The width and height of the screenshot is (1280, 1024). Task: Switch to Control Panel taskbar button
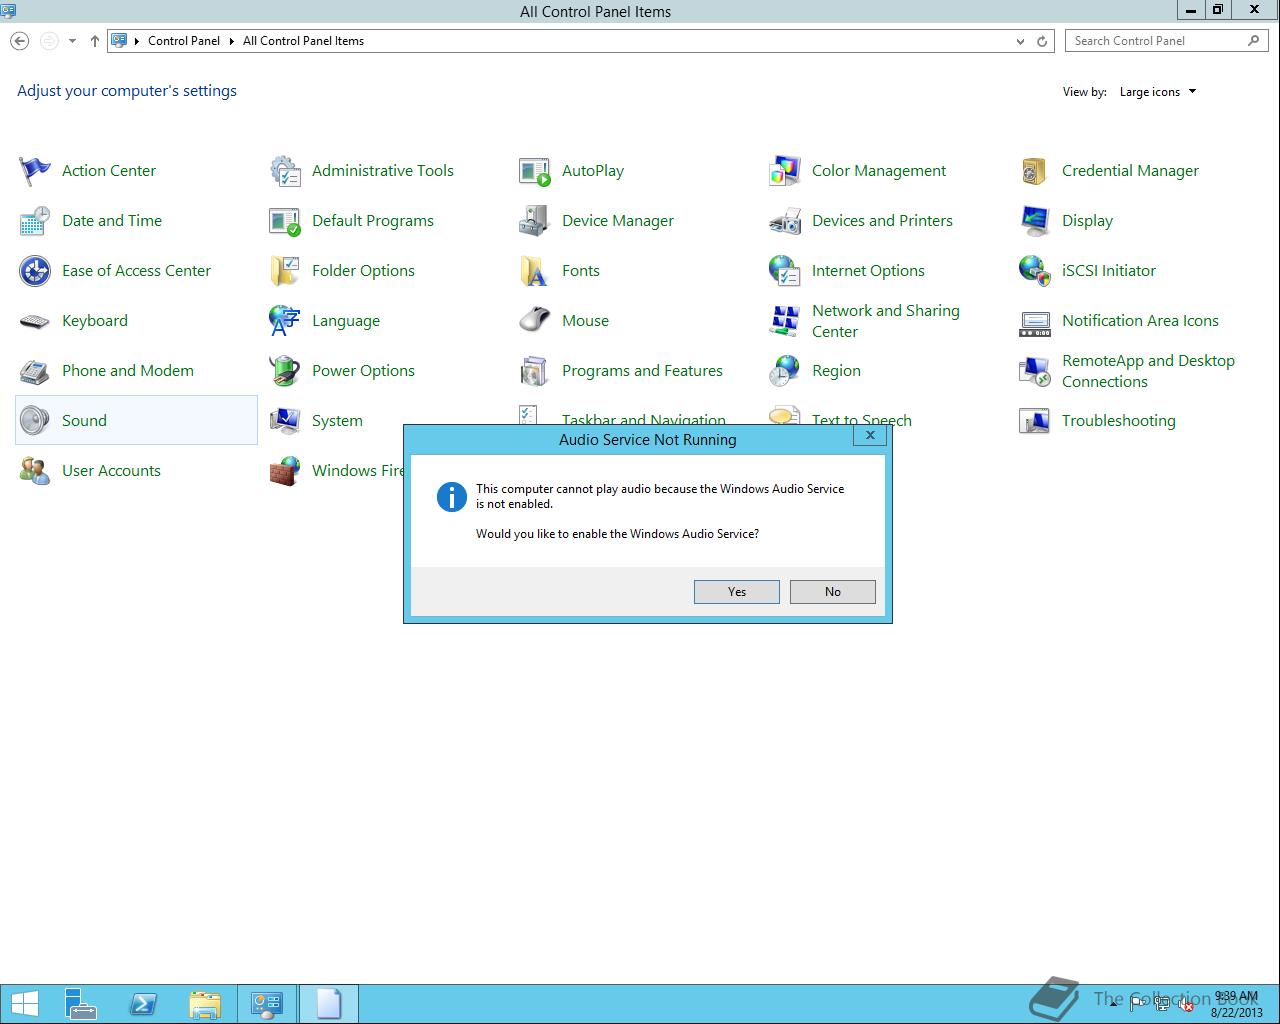click(267, 1004)
